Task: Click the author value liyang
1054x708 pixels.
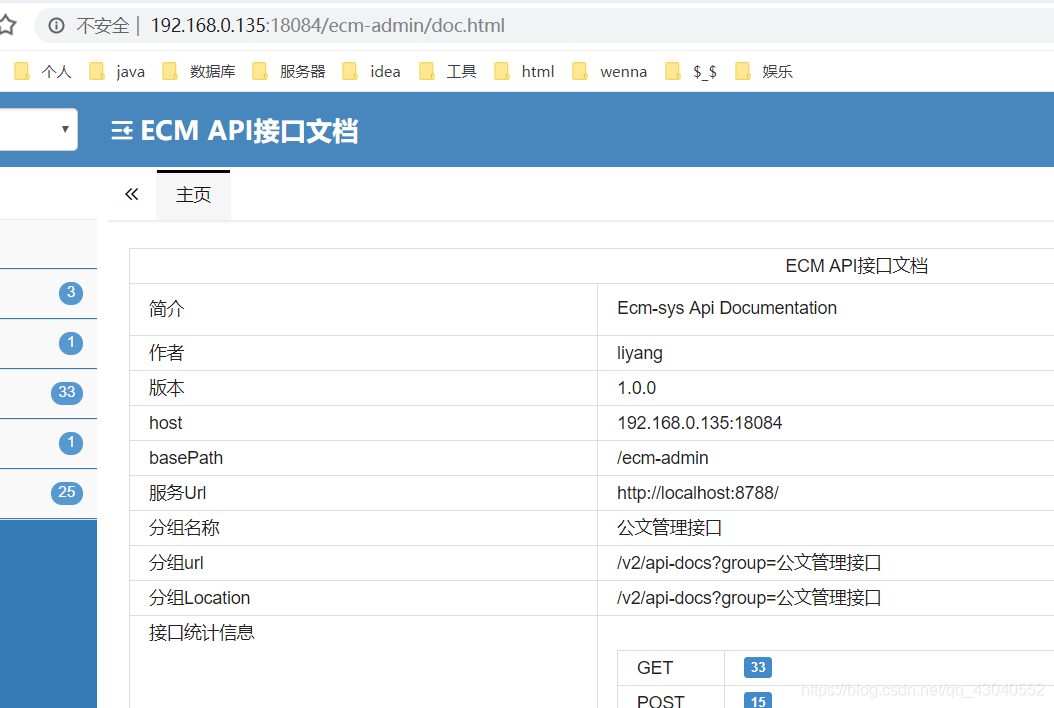Action: click(639, 354)
